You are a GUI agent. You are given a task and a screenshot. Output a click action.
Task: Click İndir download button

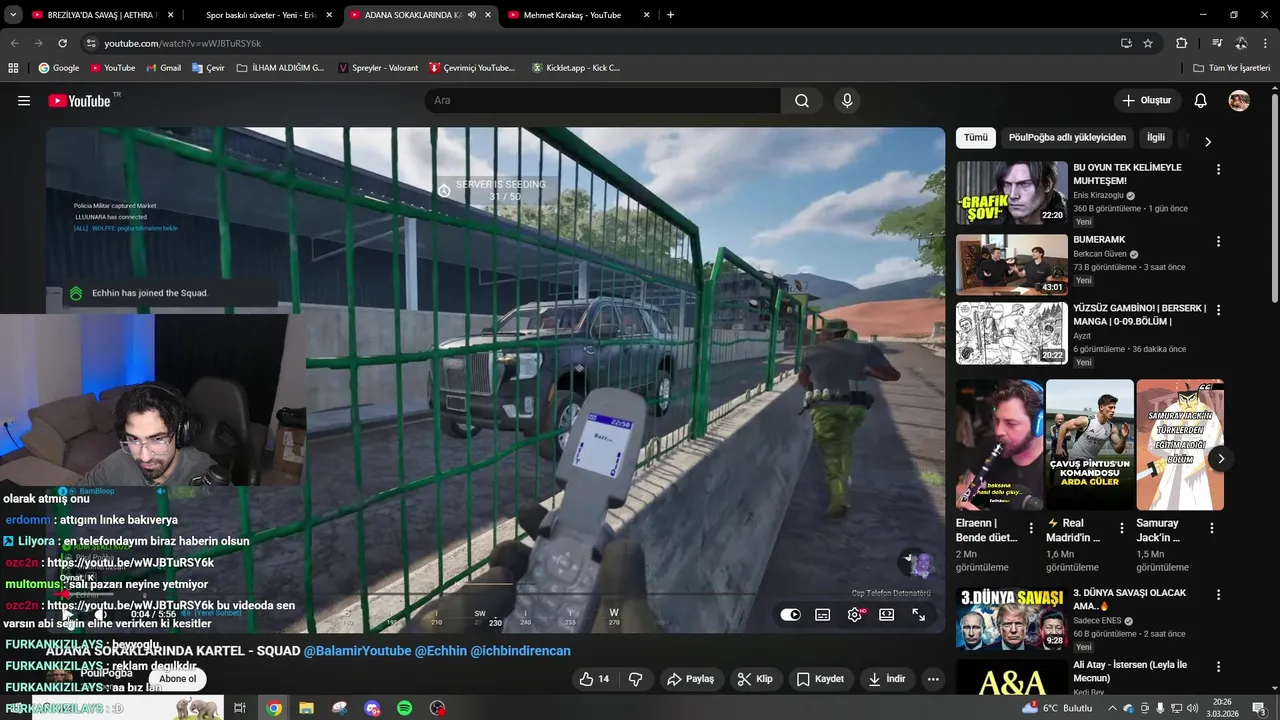coord(886,679)
